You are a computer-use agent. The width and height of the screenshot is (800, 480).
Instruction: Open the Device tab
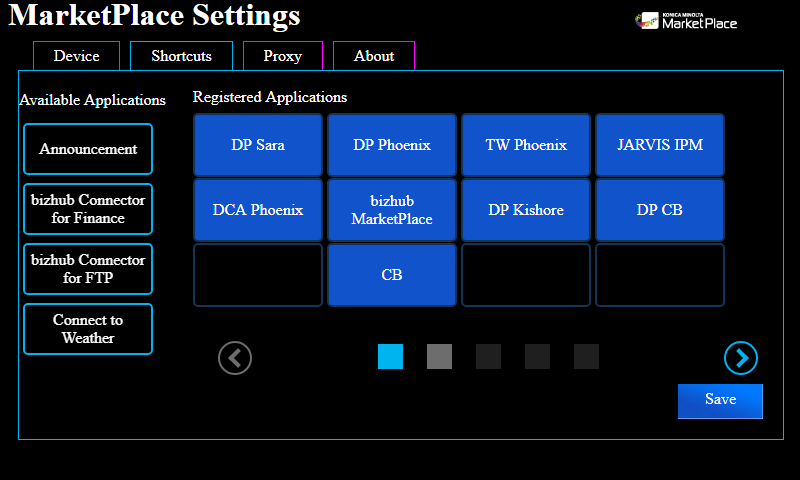tap(76, 56)
